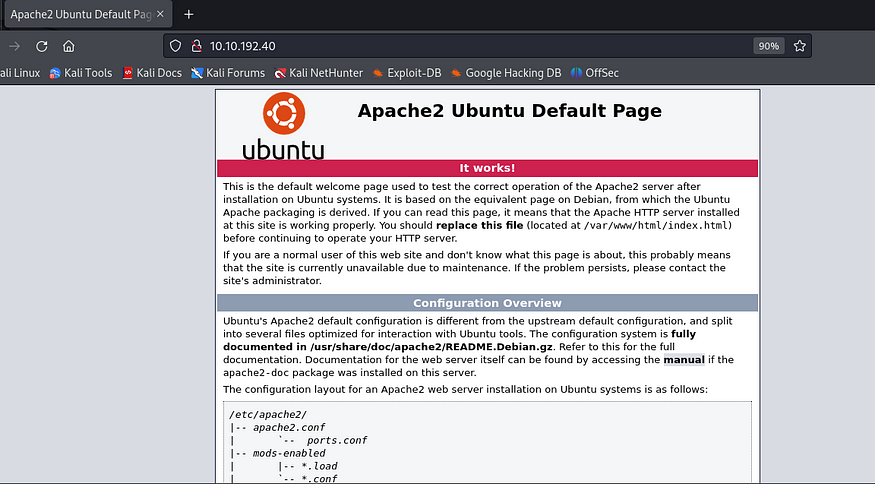Click the *.load entry in layout tree

click(319, 466)
